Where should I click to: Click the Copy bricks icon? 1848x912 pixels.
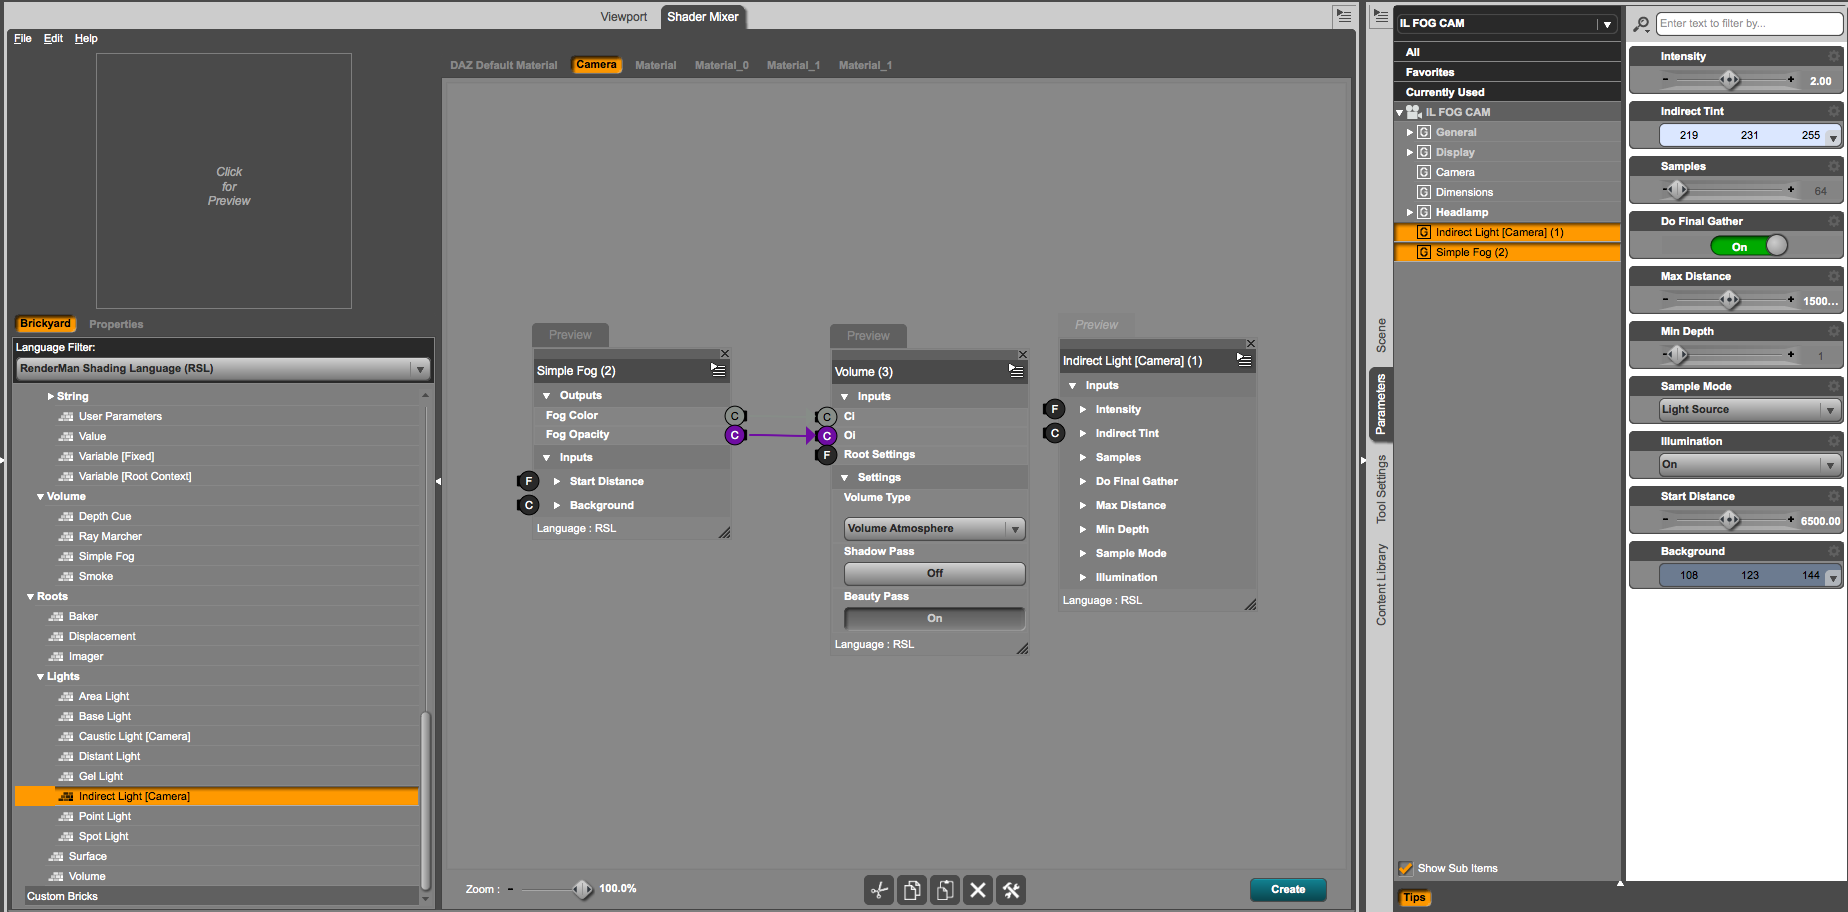pyautogui.click(x=912, y=889)
